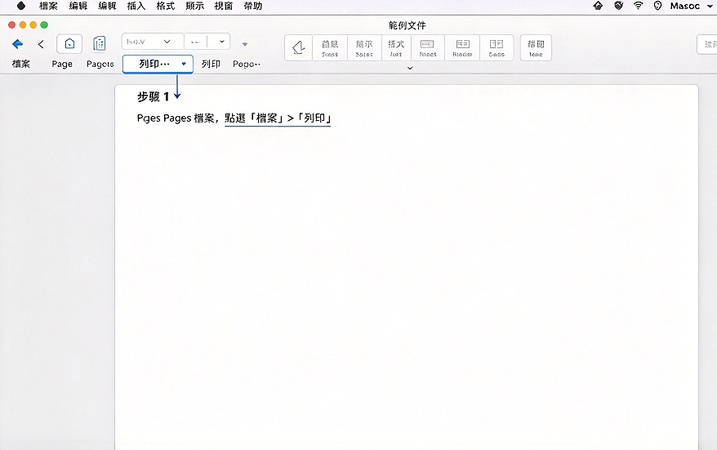Image resolution: width=717 pixels, height=450 pixels.
Task: Expand the chevron below the toolbar group
Action: click(x=410, y=68)
